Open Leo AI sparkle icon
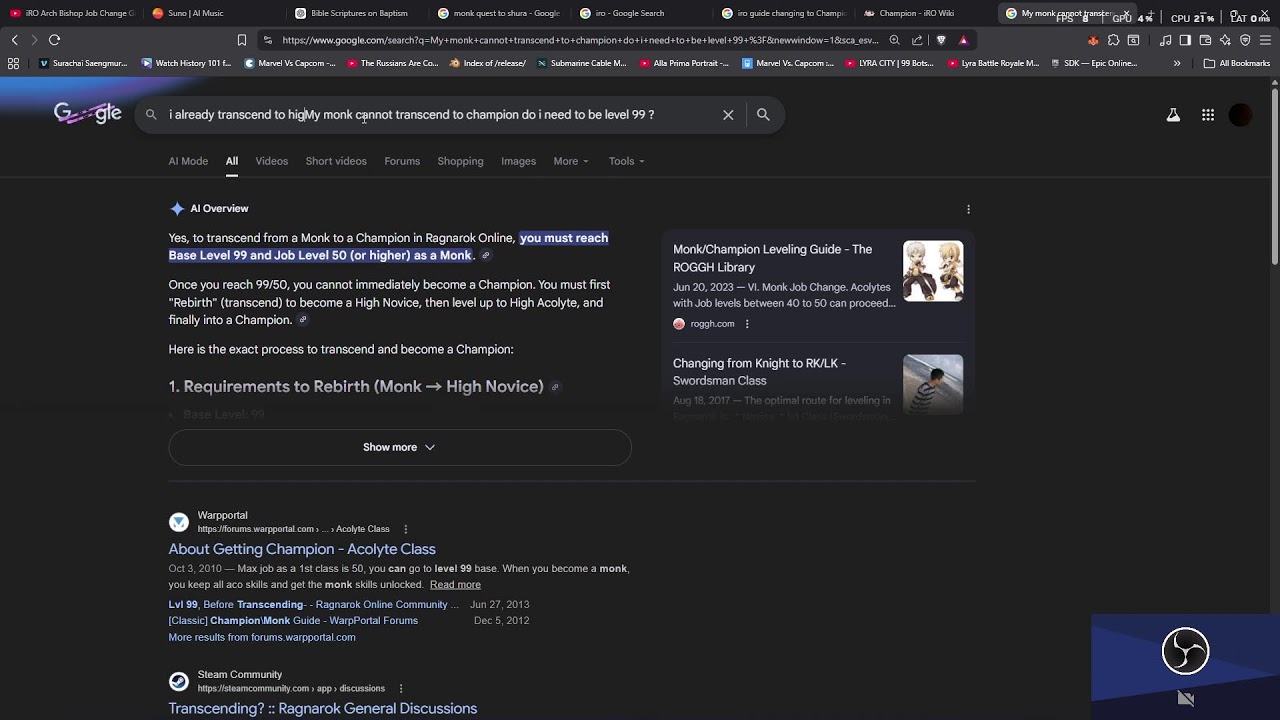 [1225, 40]
